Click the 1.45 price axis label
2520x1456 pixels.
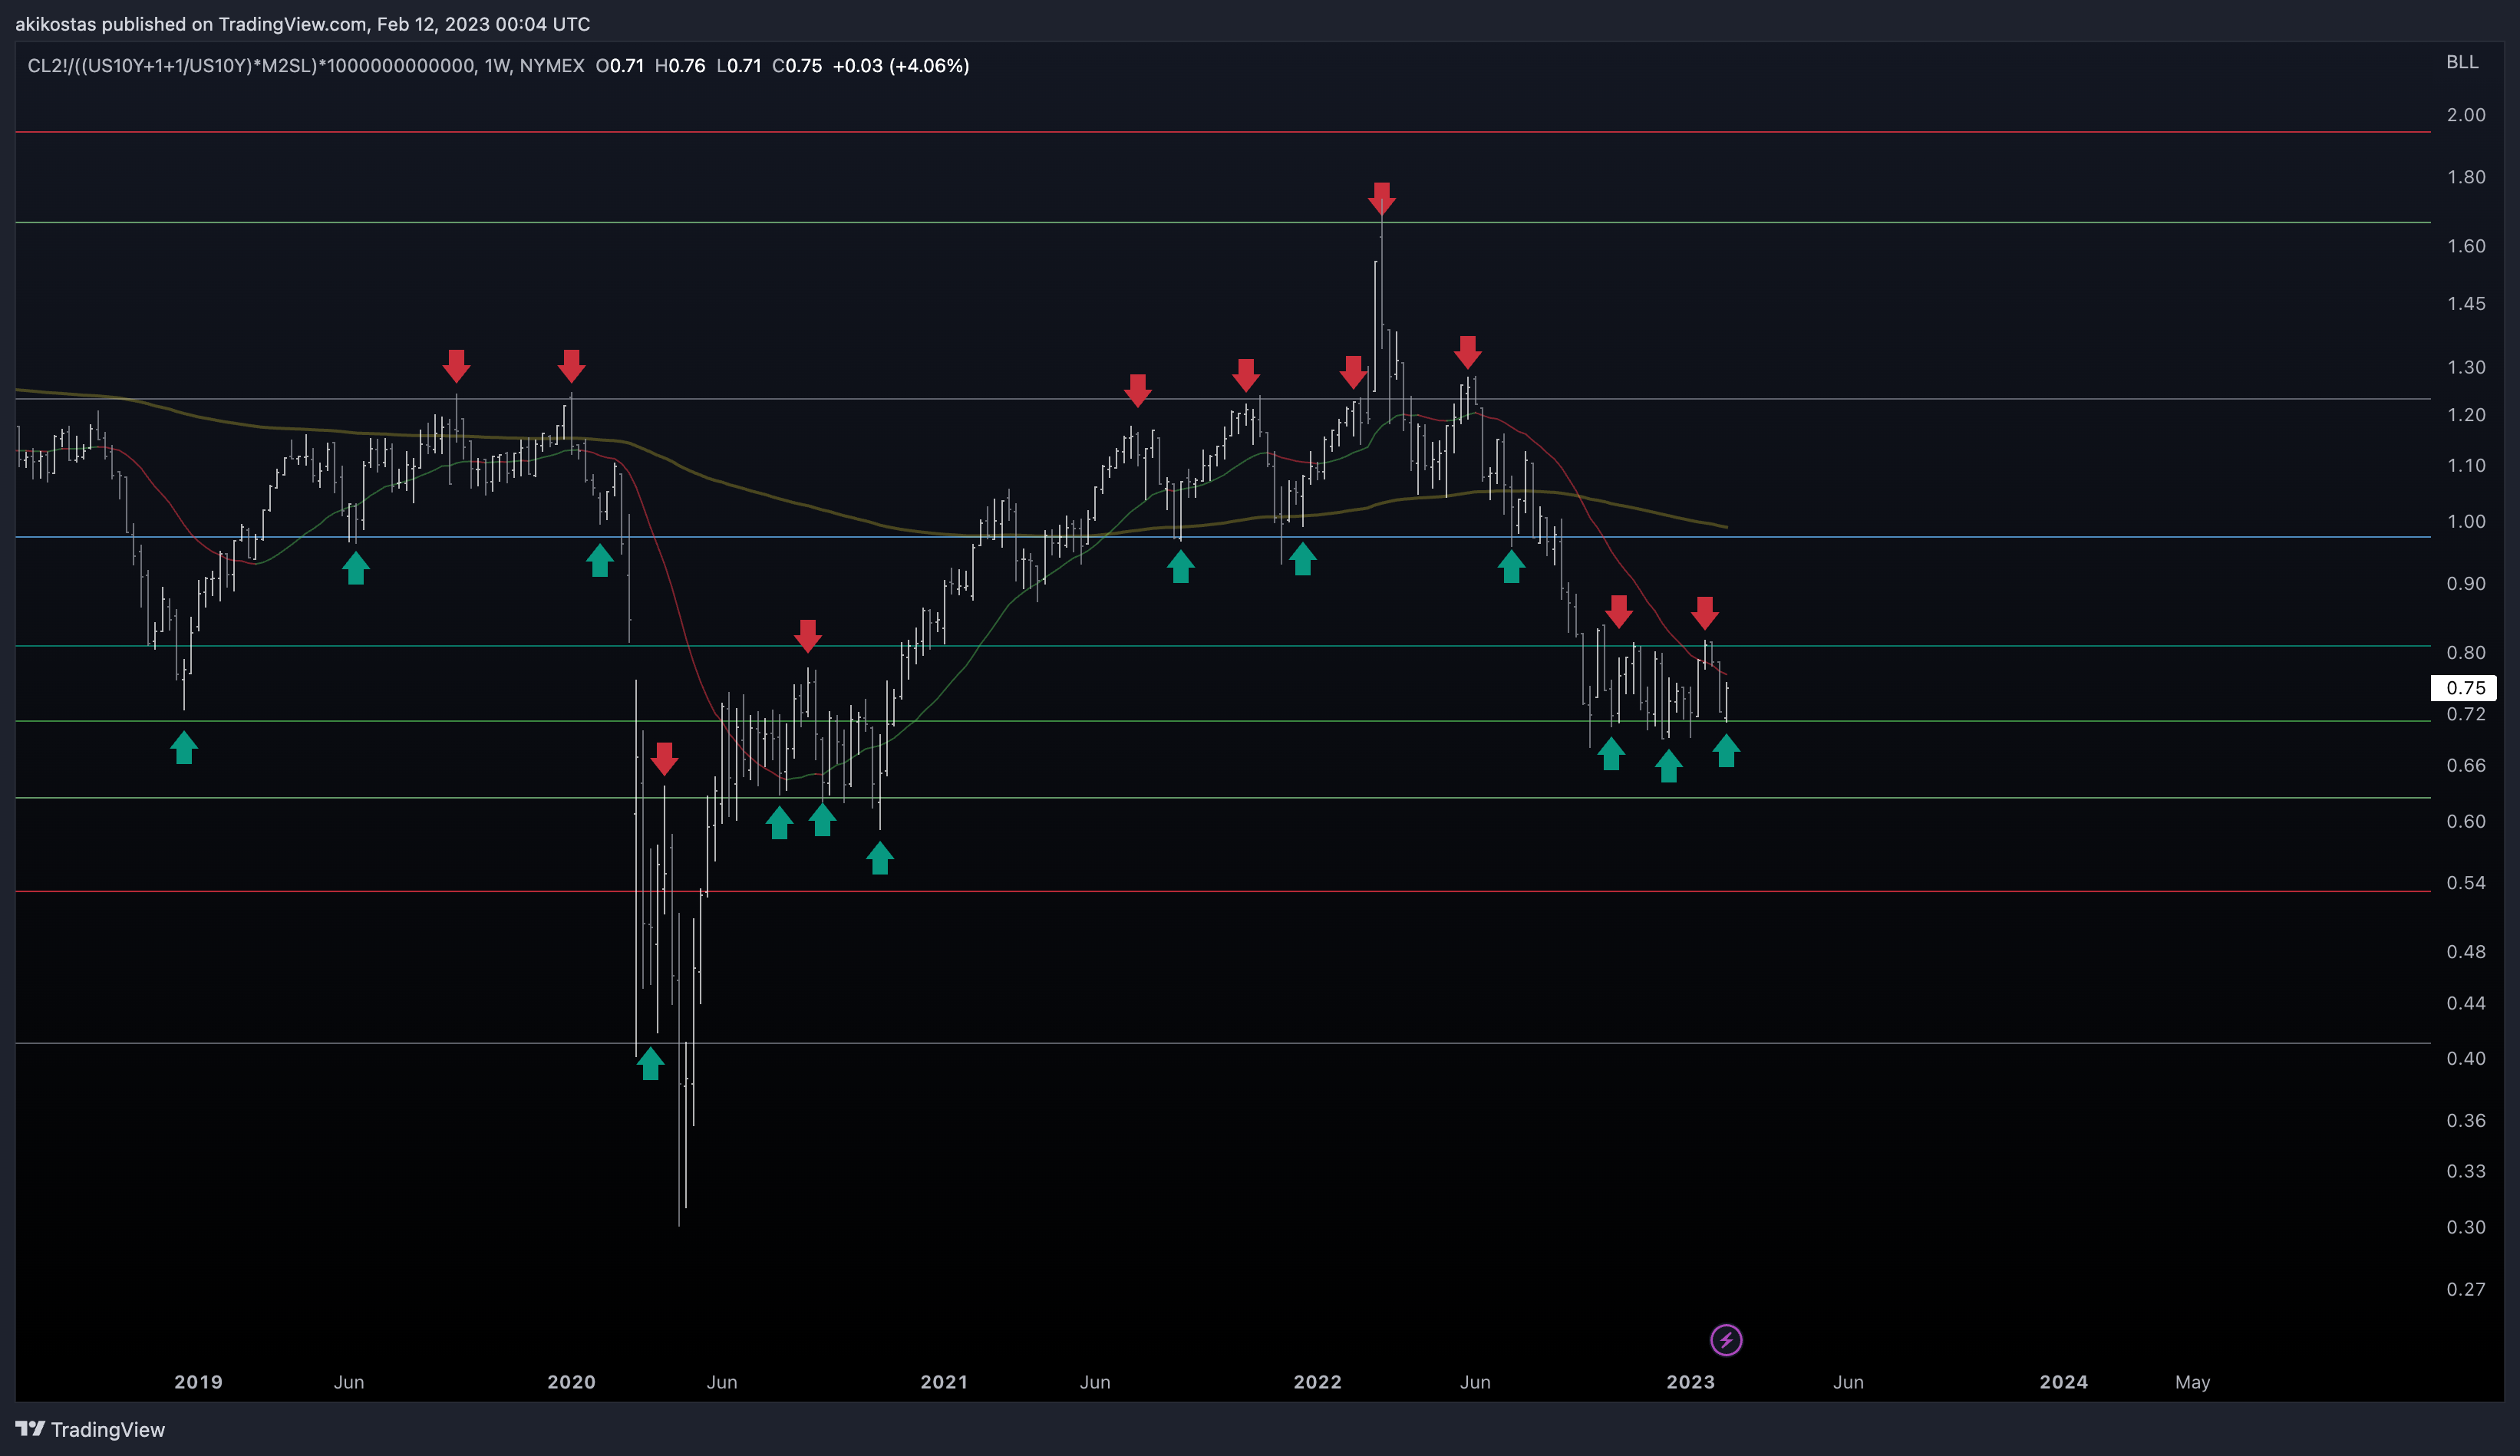tap(2466, 304)
